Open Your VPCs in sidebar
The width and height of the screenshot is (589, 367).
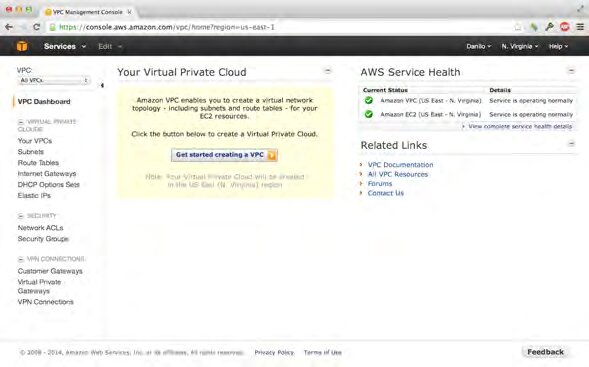click(x=35, y=141)
